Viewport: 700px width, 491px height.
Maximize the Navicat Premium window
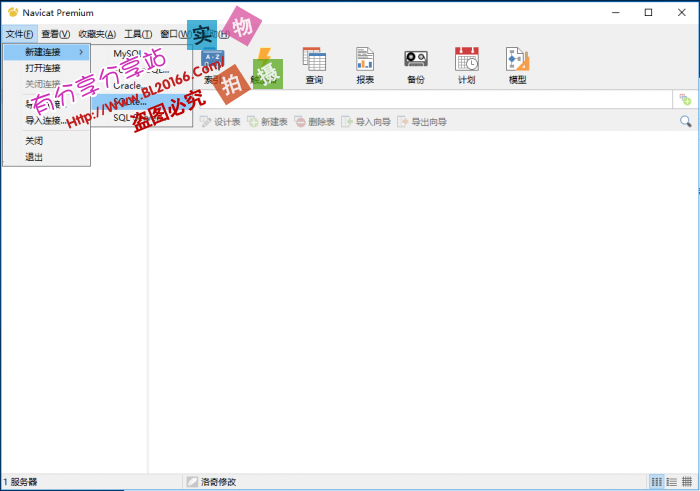click(x=649, y=12)
